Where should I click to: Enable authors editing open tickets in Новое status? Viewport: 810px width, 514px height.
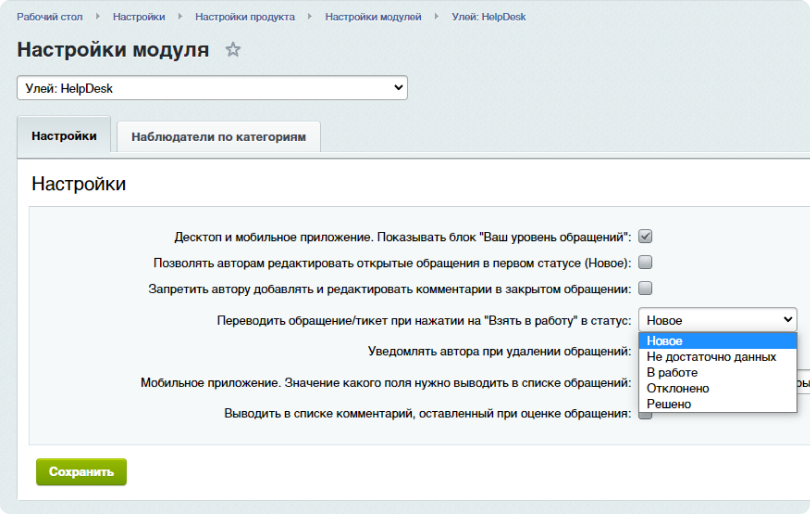[x=645, y=262]
